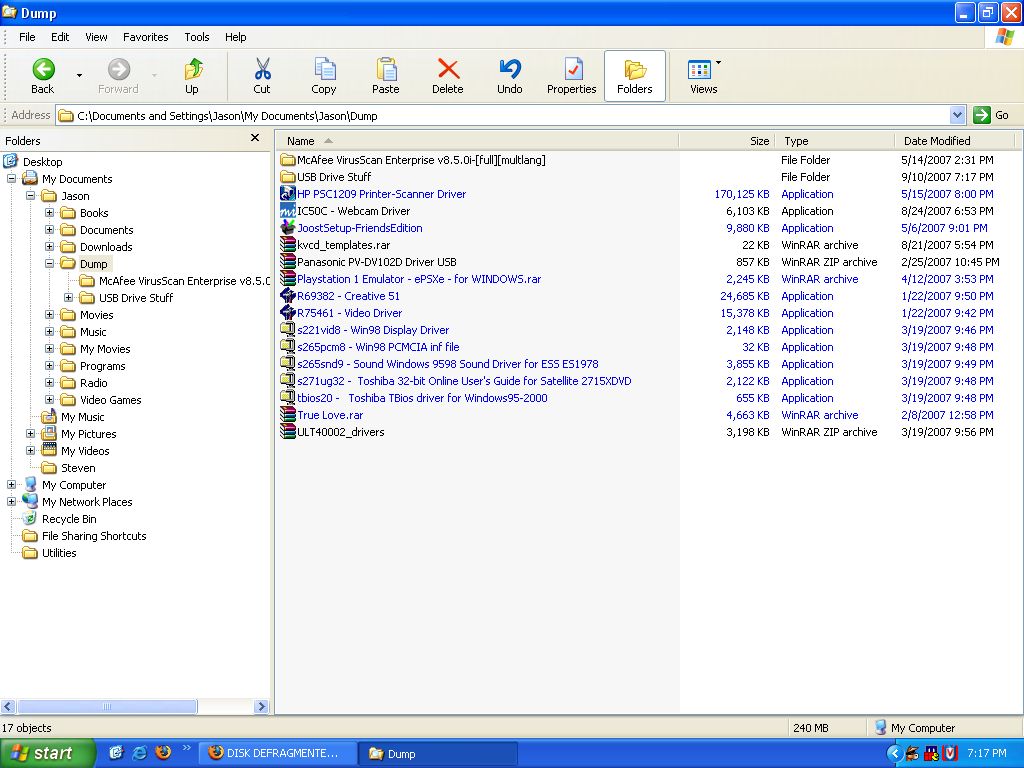Select the Utilities folder in tree
Viewport: 1024px width, 768px height.
(59, 552)
